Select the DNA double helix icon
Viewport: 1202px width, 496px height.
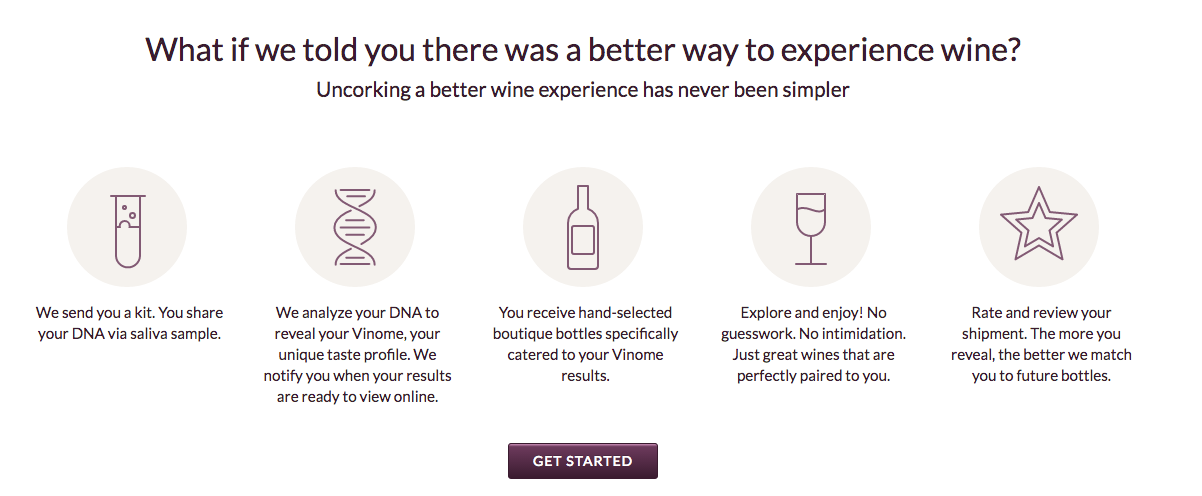point(355,226)
